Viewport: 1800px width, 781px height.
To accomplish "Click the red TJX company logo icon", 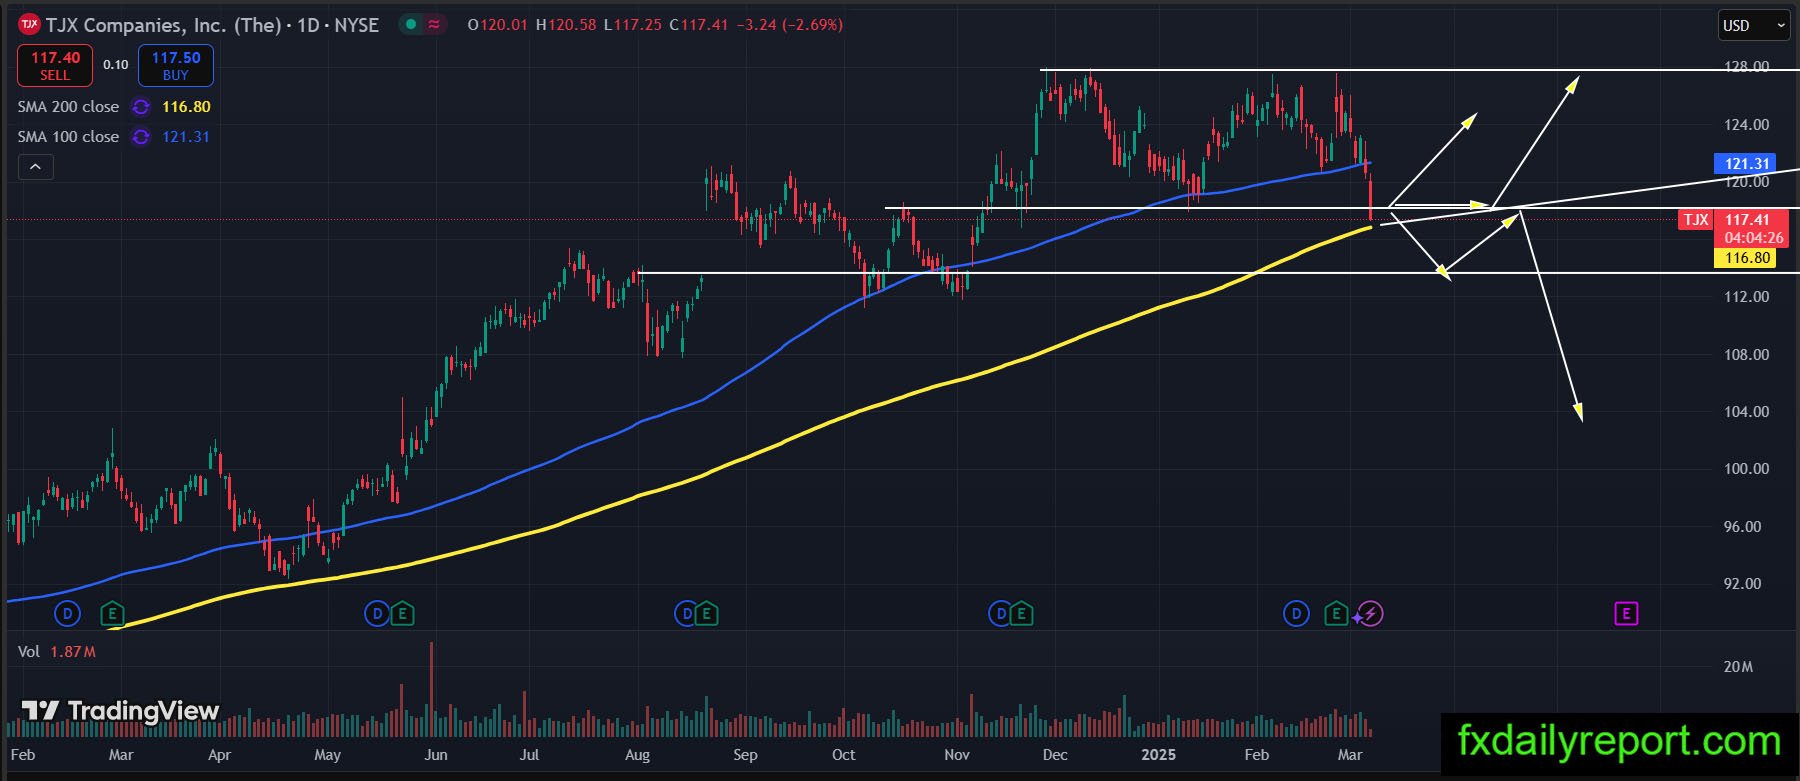I will [x=29, y=24].
